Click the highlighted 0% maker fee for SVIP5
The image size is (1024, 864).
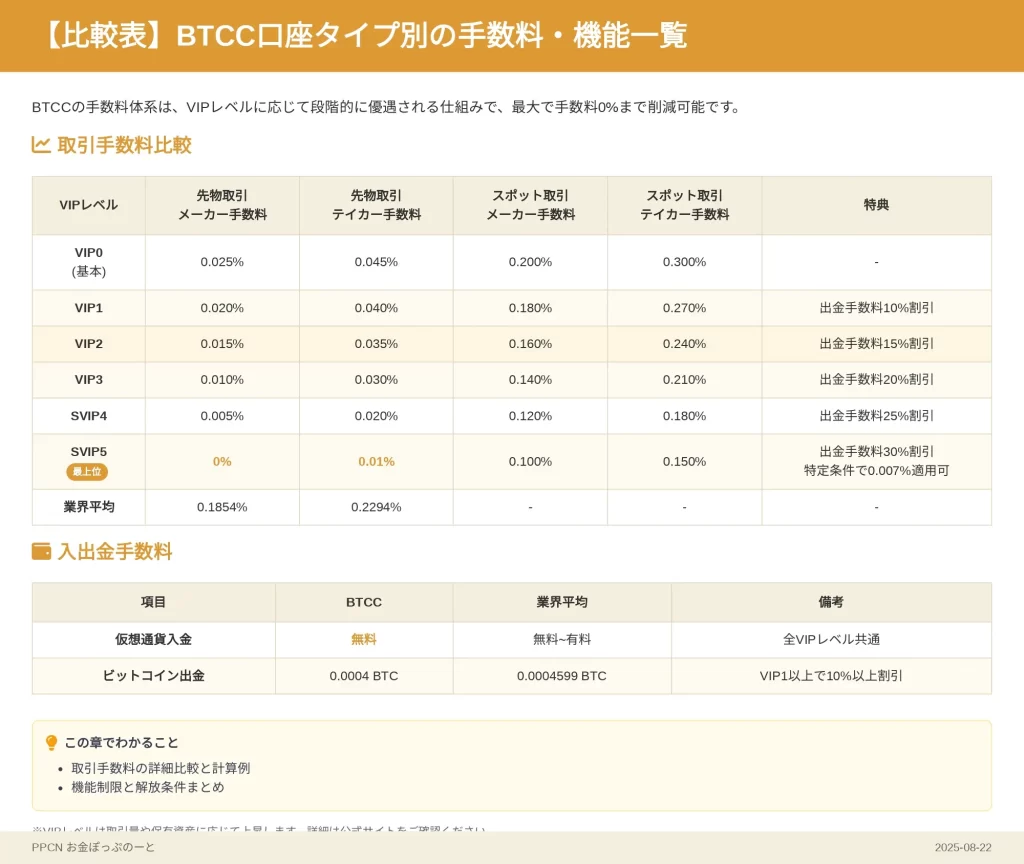pyautogui.click(x=222, y=461)
